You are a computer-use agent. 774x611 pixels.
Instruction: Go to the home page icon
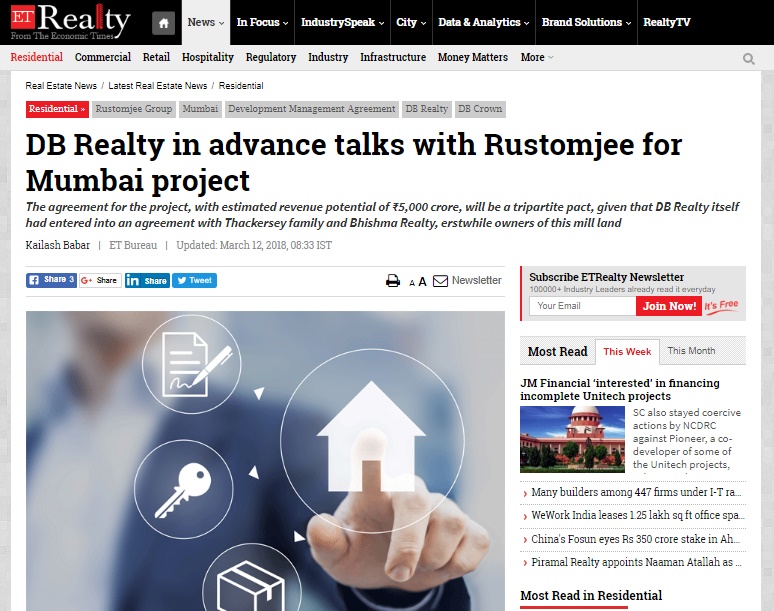[x=163, y=23]
